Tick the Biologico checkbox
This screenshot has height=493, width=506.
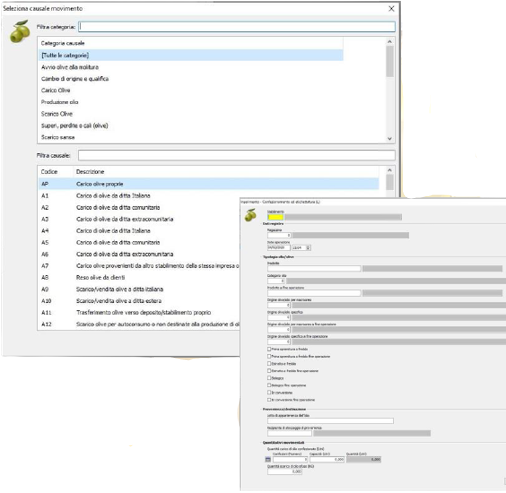click(269, 378)
